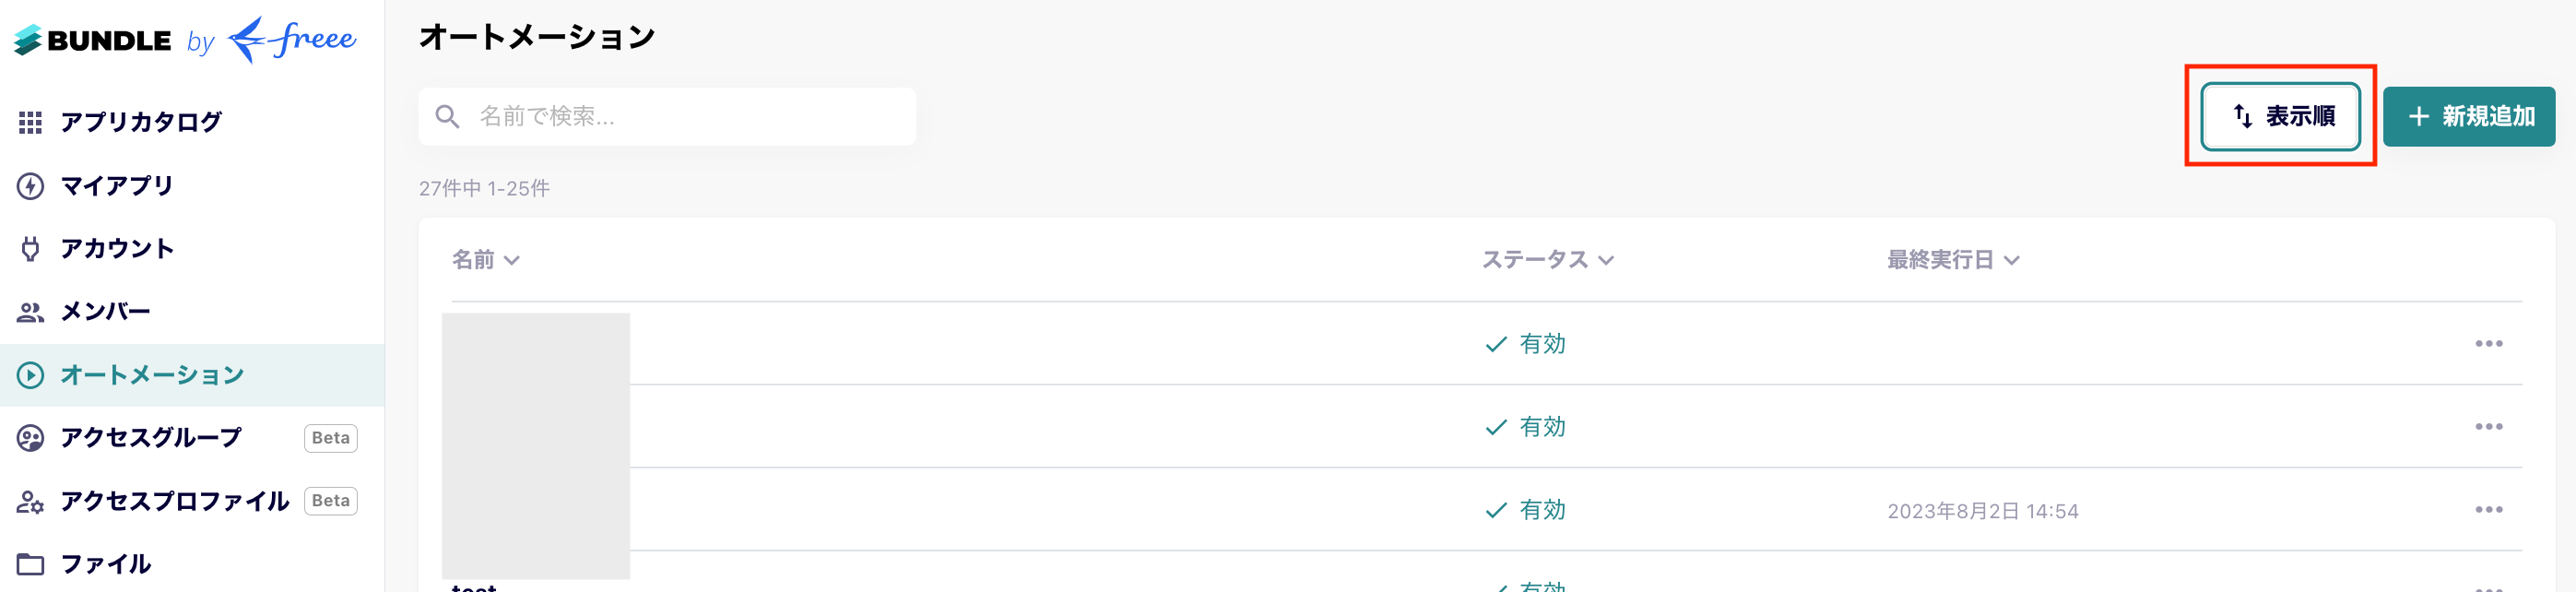Open the 最終実行日 column sort dropdown
Image resolution: width=2576 pixels, height=592 pixels.
tap(2012, 260)
